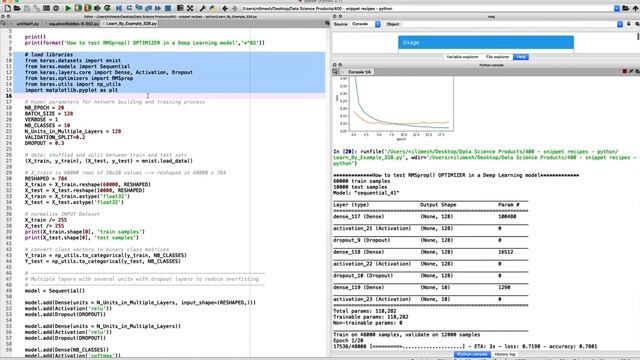Click the save all files icon
Viewport: 640px width, 360px height.
(x=37, y=8)
